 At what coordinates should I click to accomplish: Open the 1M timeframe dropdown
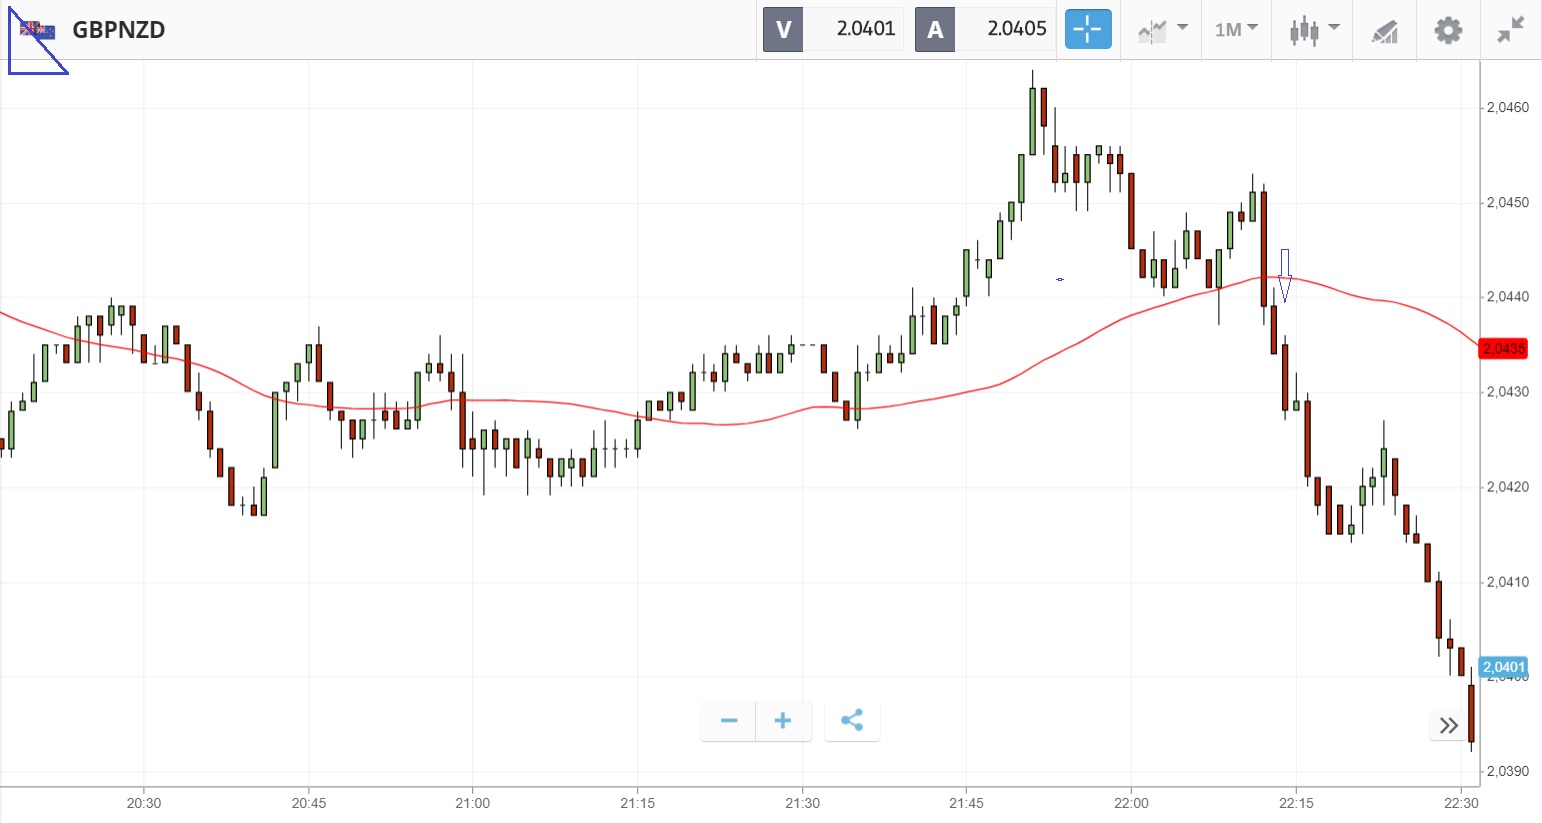(x=1236, y=30)
